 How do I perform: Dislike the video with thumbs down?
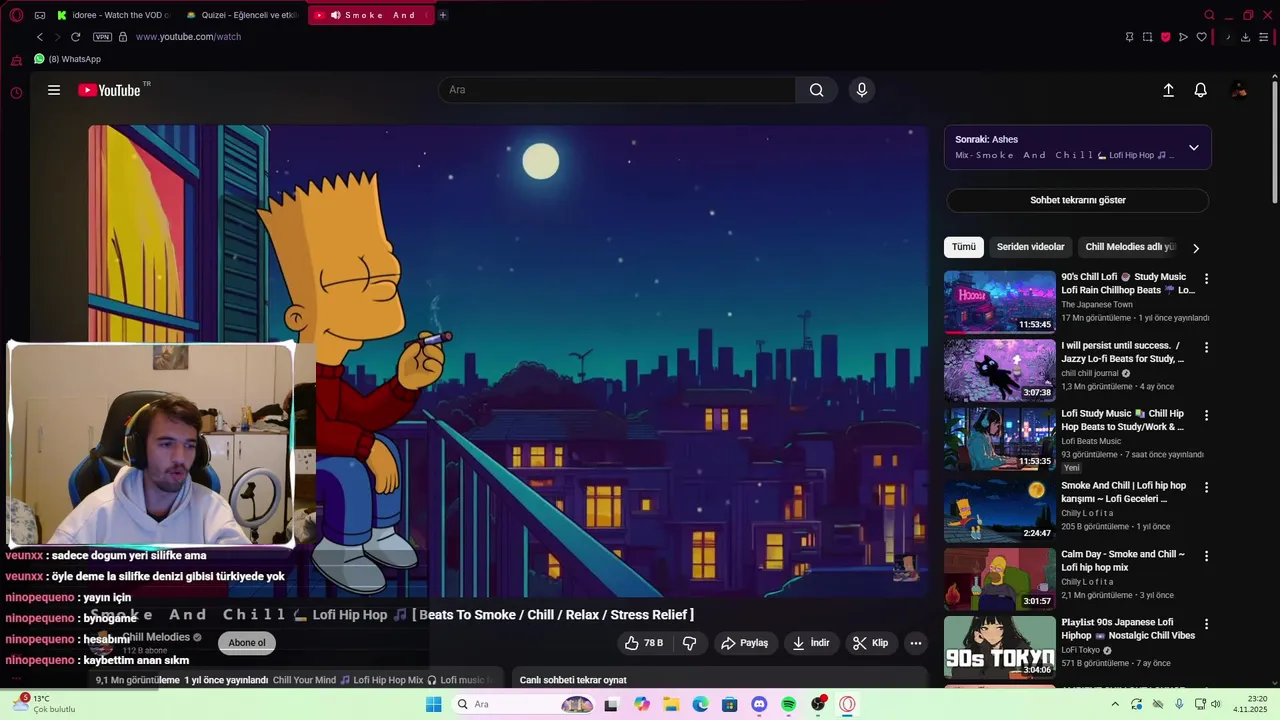pos(690,643)
